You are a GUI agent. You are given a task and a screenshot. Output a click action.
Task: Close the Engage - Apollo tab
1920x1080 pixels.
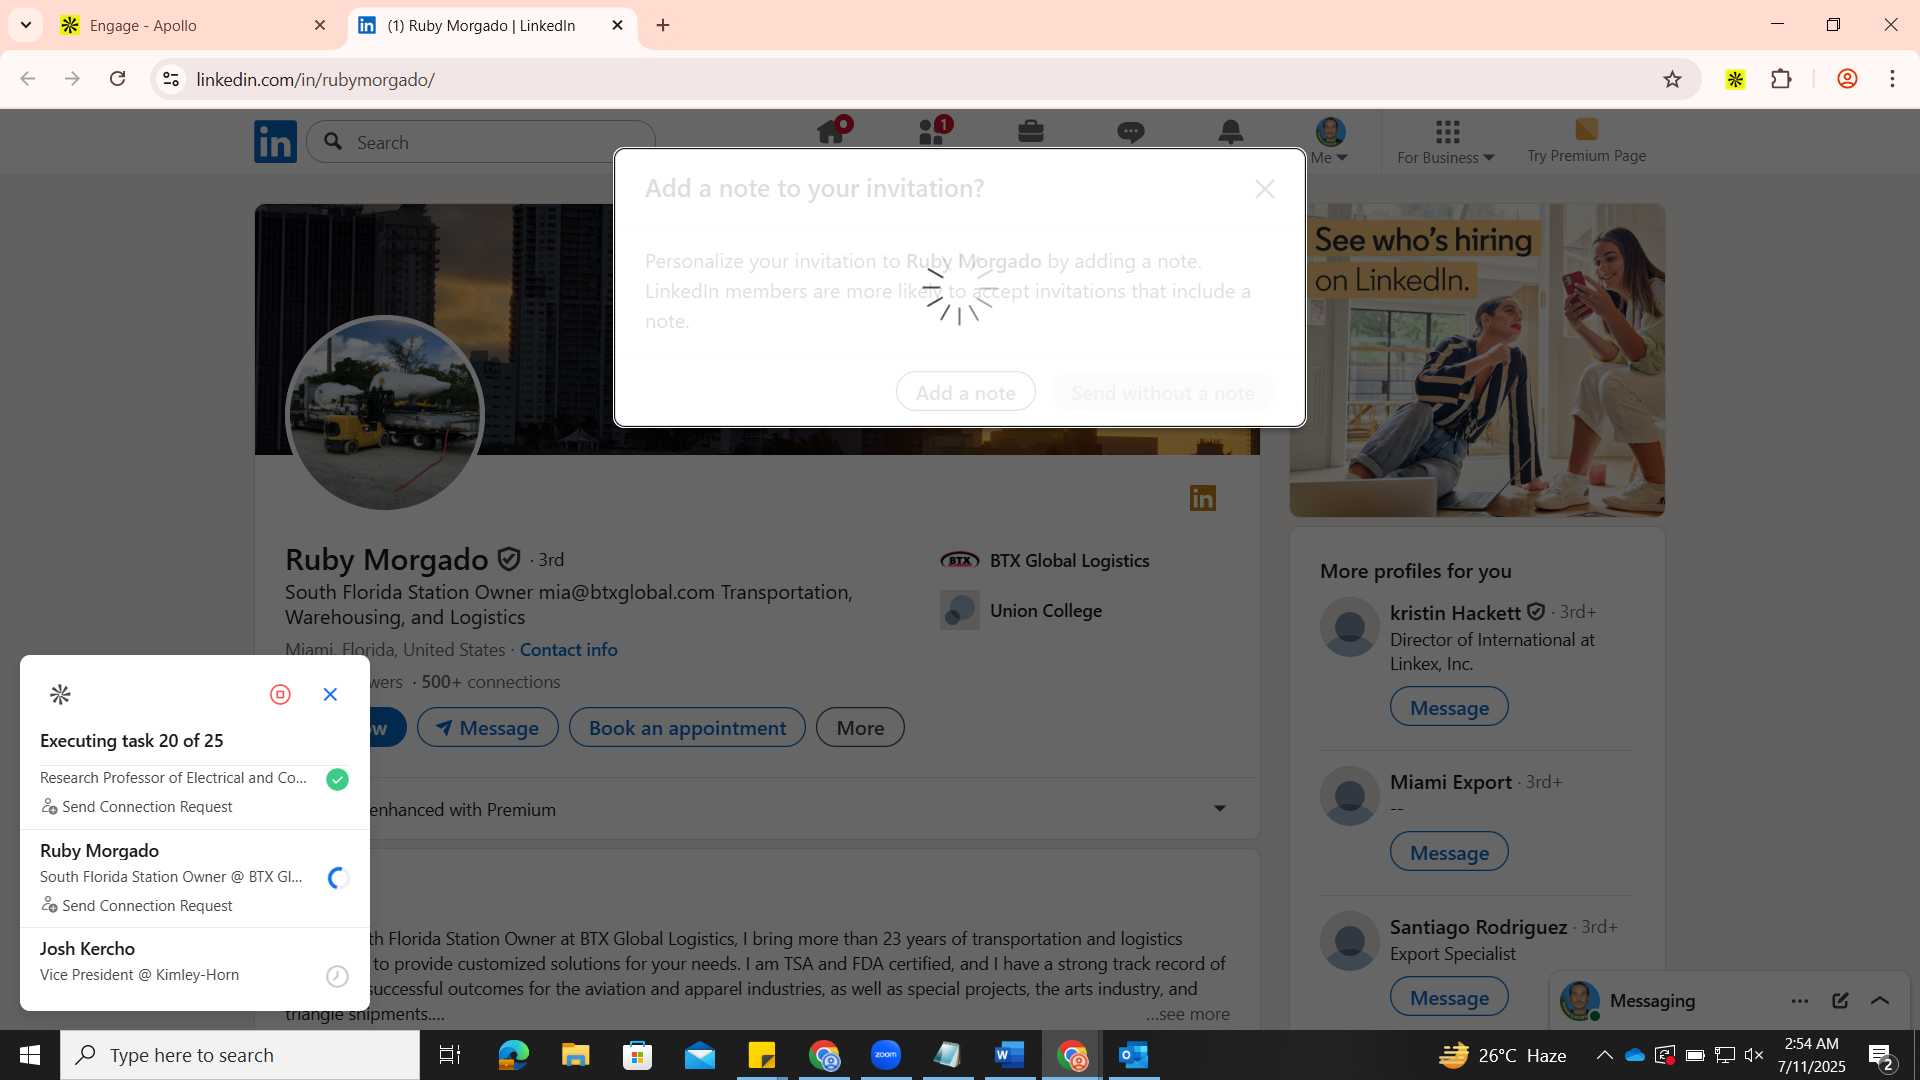coord(320,25)
